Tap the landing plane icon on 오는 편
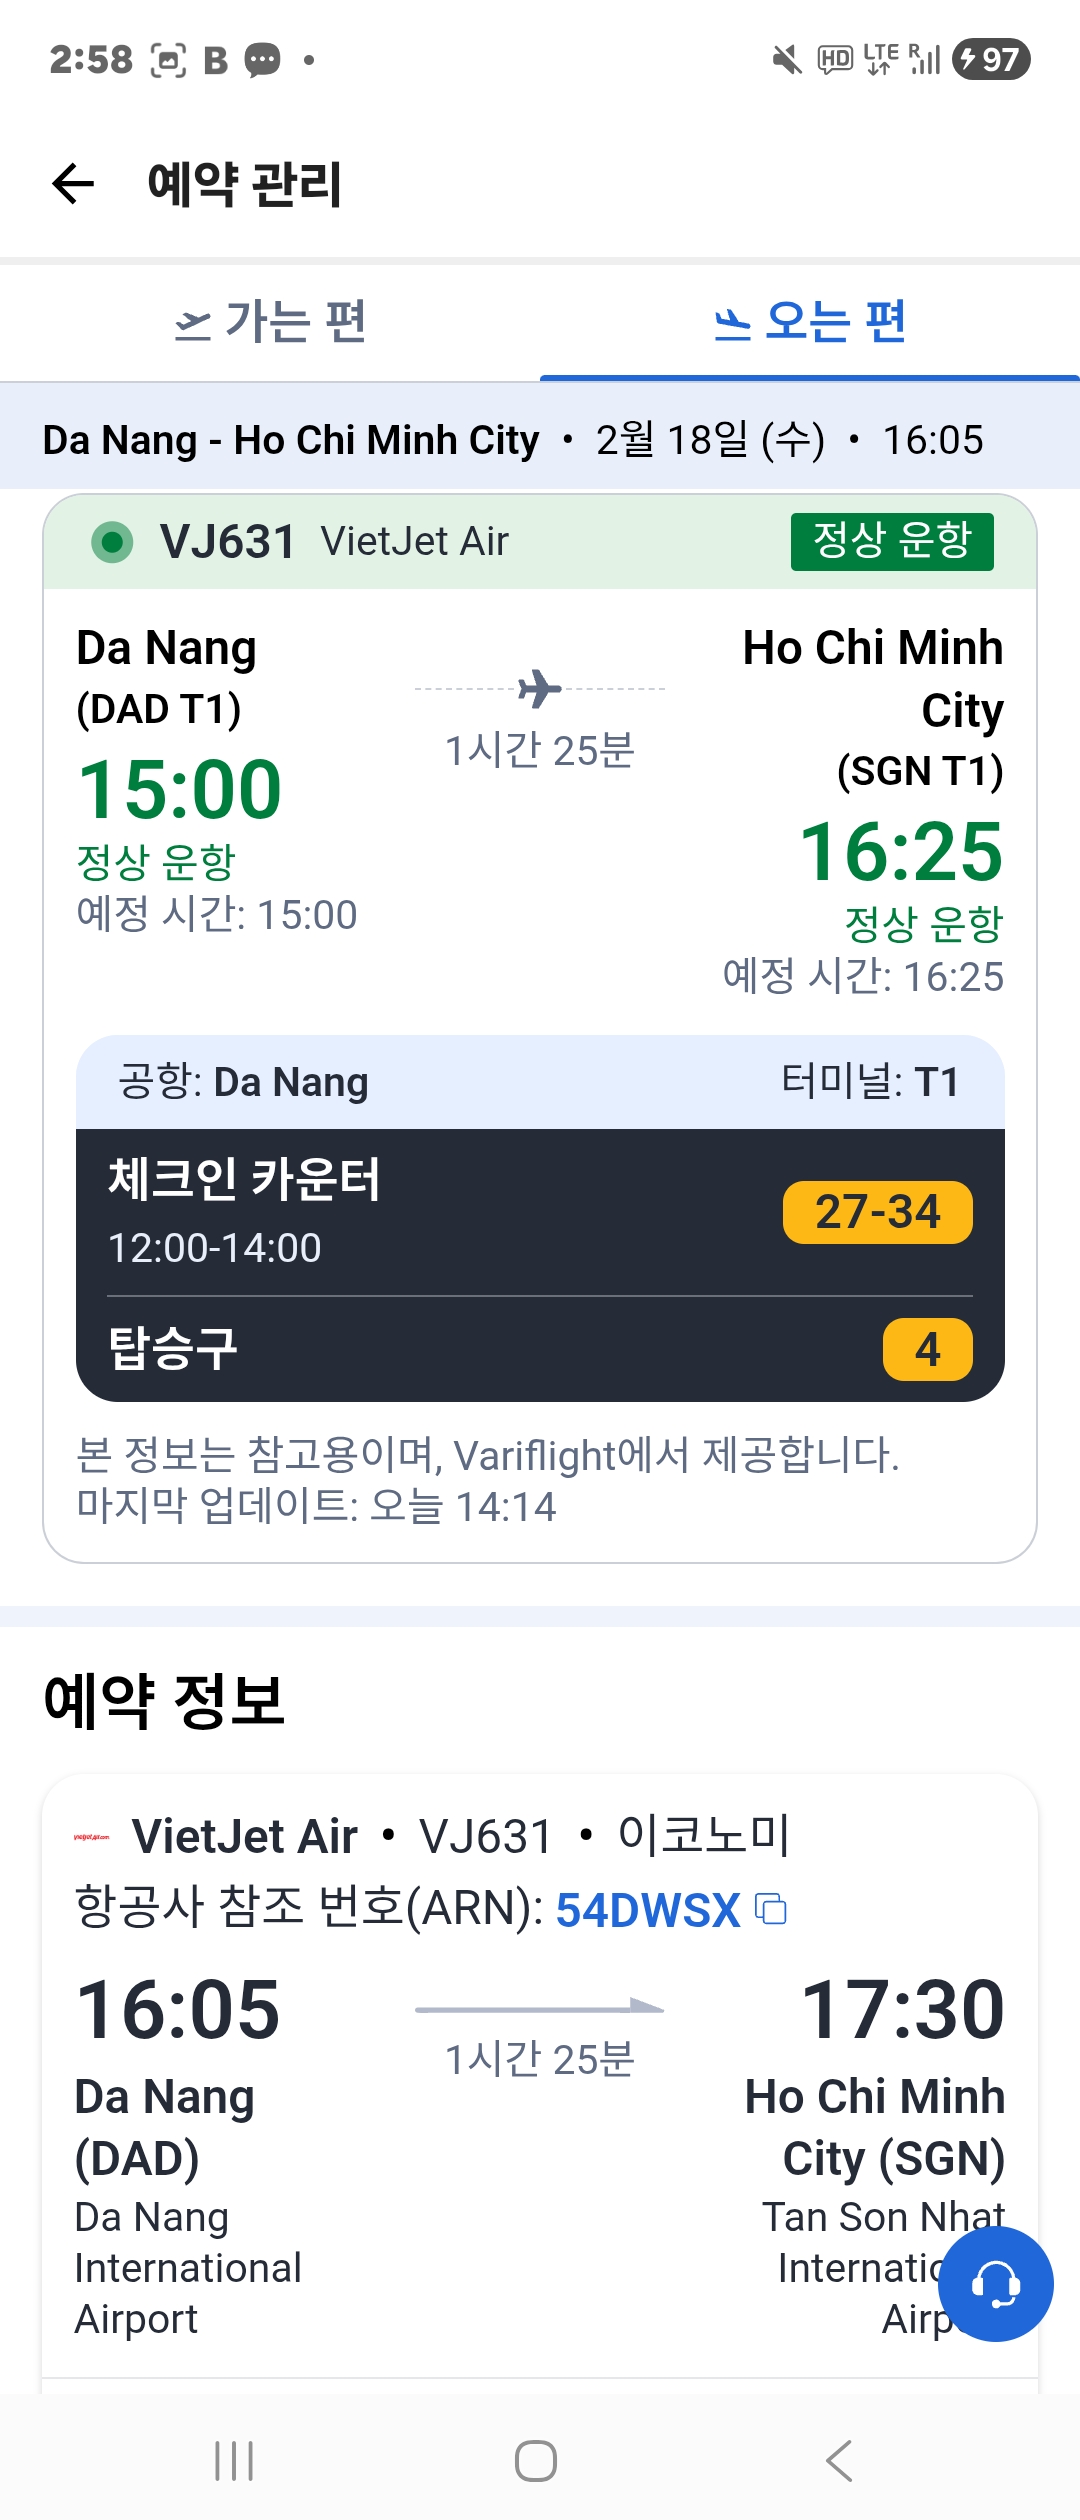The height and width of the screenshot is (2520, 1080). [x=733, y=324]
